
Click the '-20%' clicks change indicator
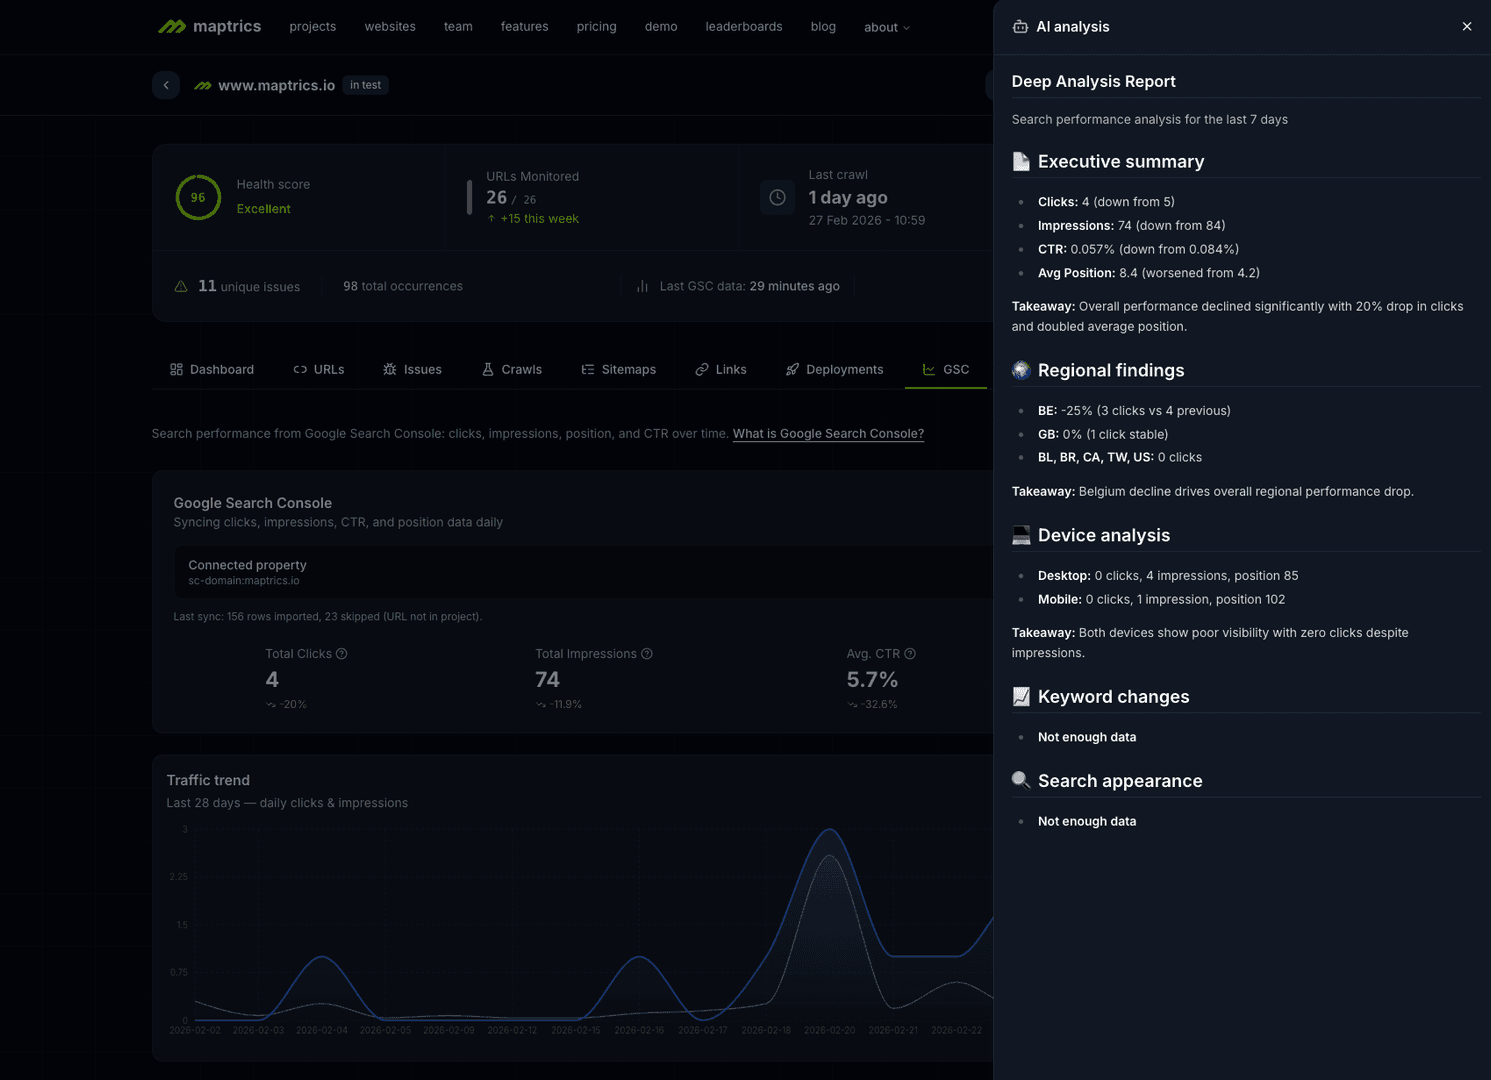[x=286, y=705]
